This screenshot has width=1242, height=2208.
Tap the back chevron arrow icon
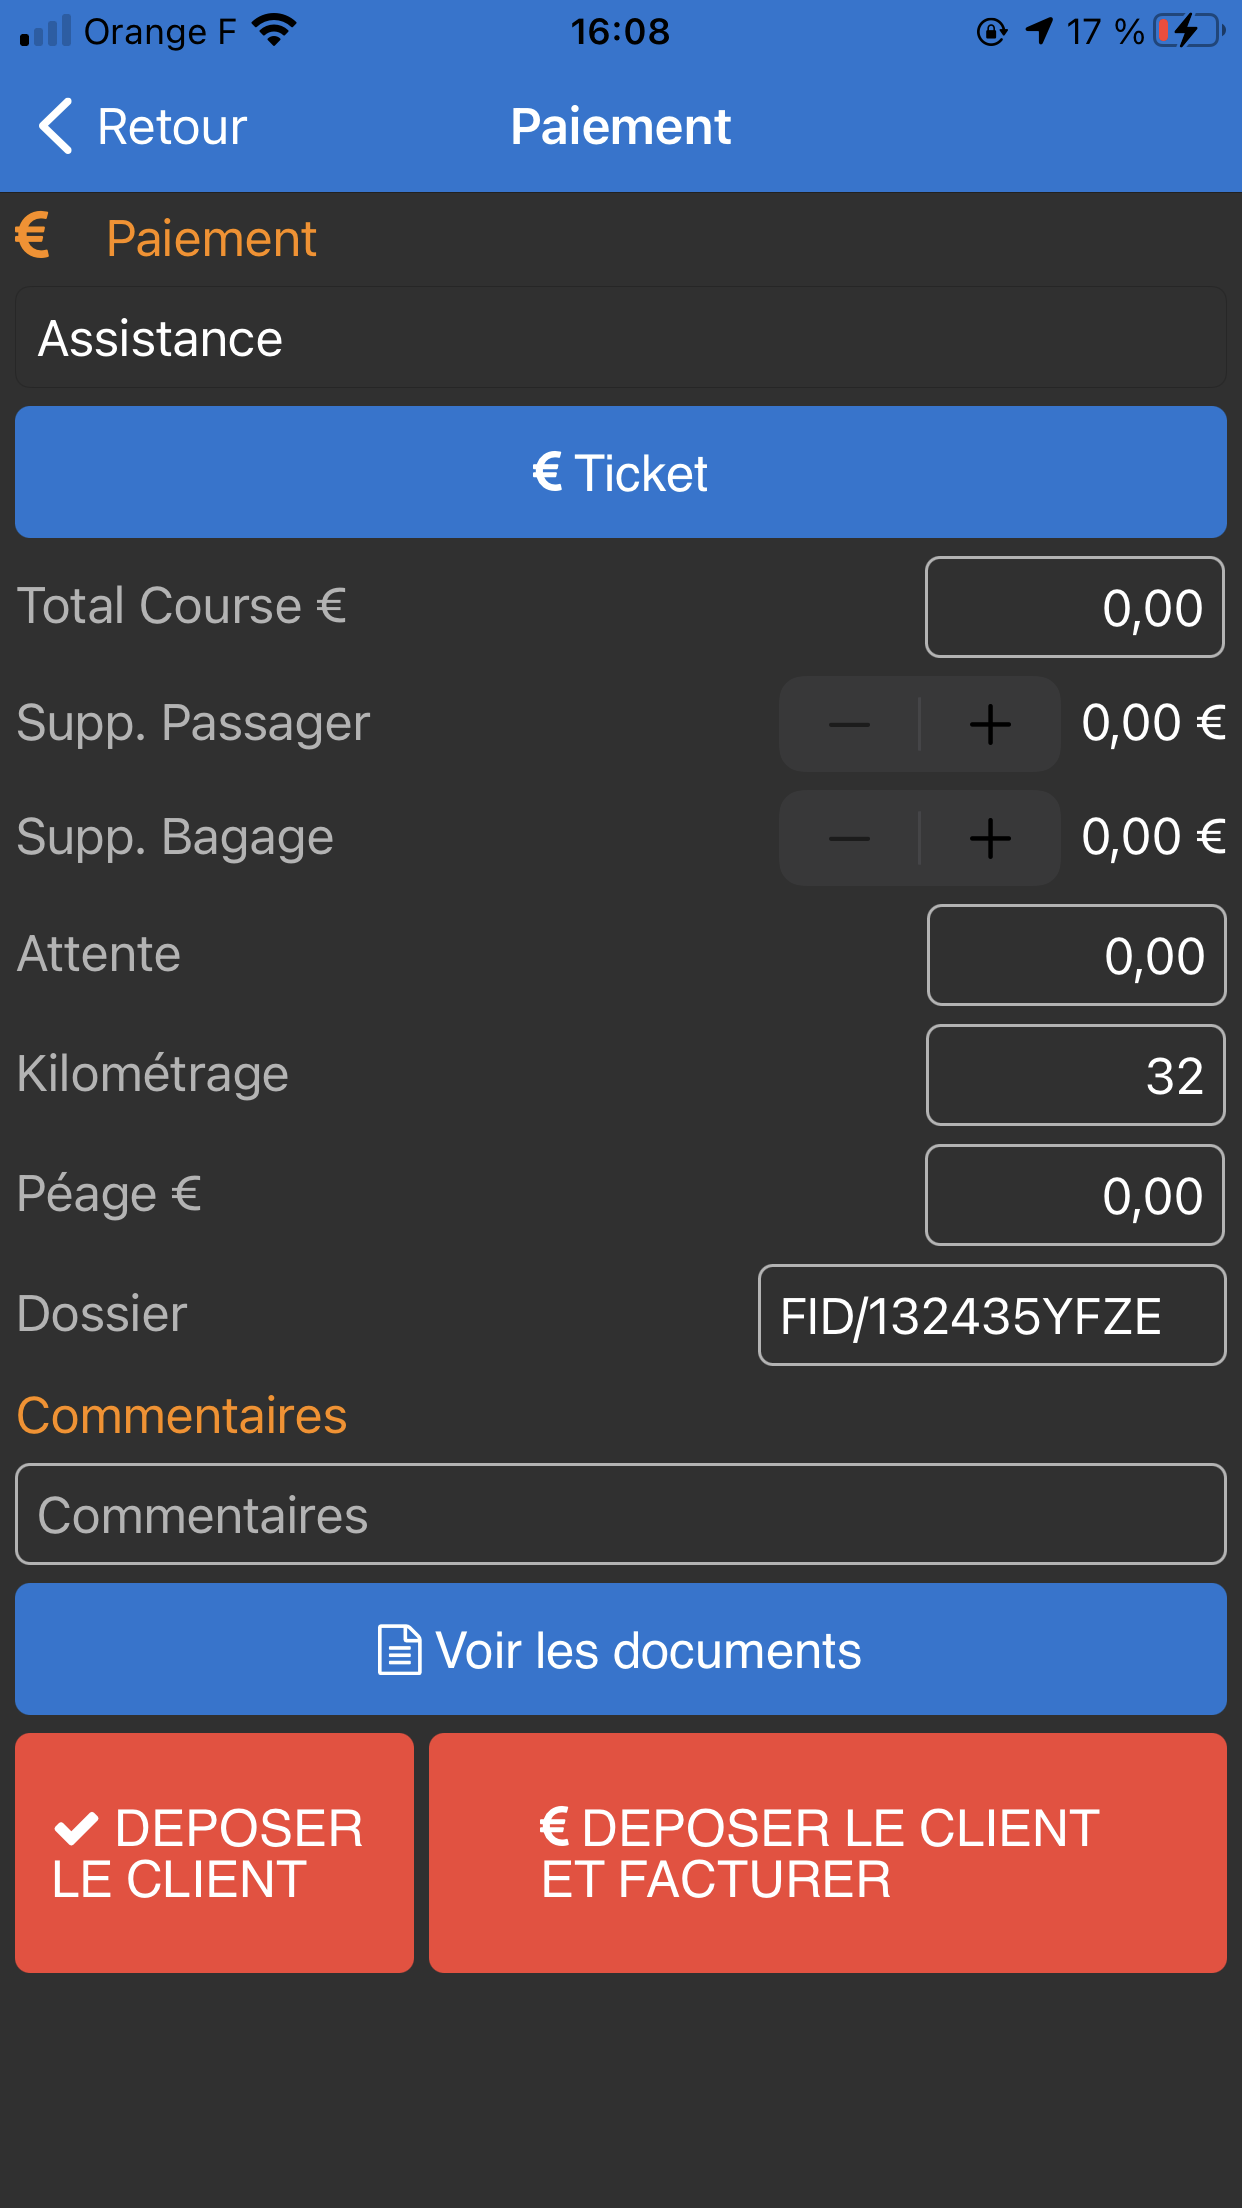(x=56, y=126)
